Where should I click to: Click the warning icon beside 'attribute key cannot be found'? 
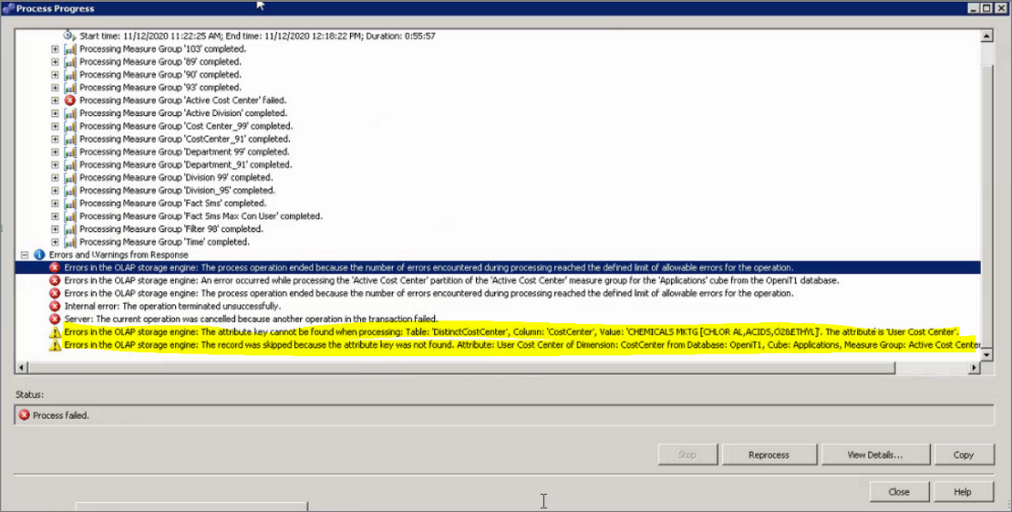click(55, 332)
